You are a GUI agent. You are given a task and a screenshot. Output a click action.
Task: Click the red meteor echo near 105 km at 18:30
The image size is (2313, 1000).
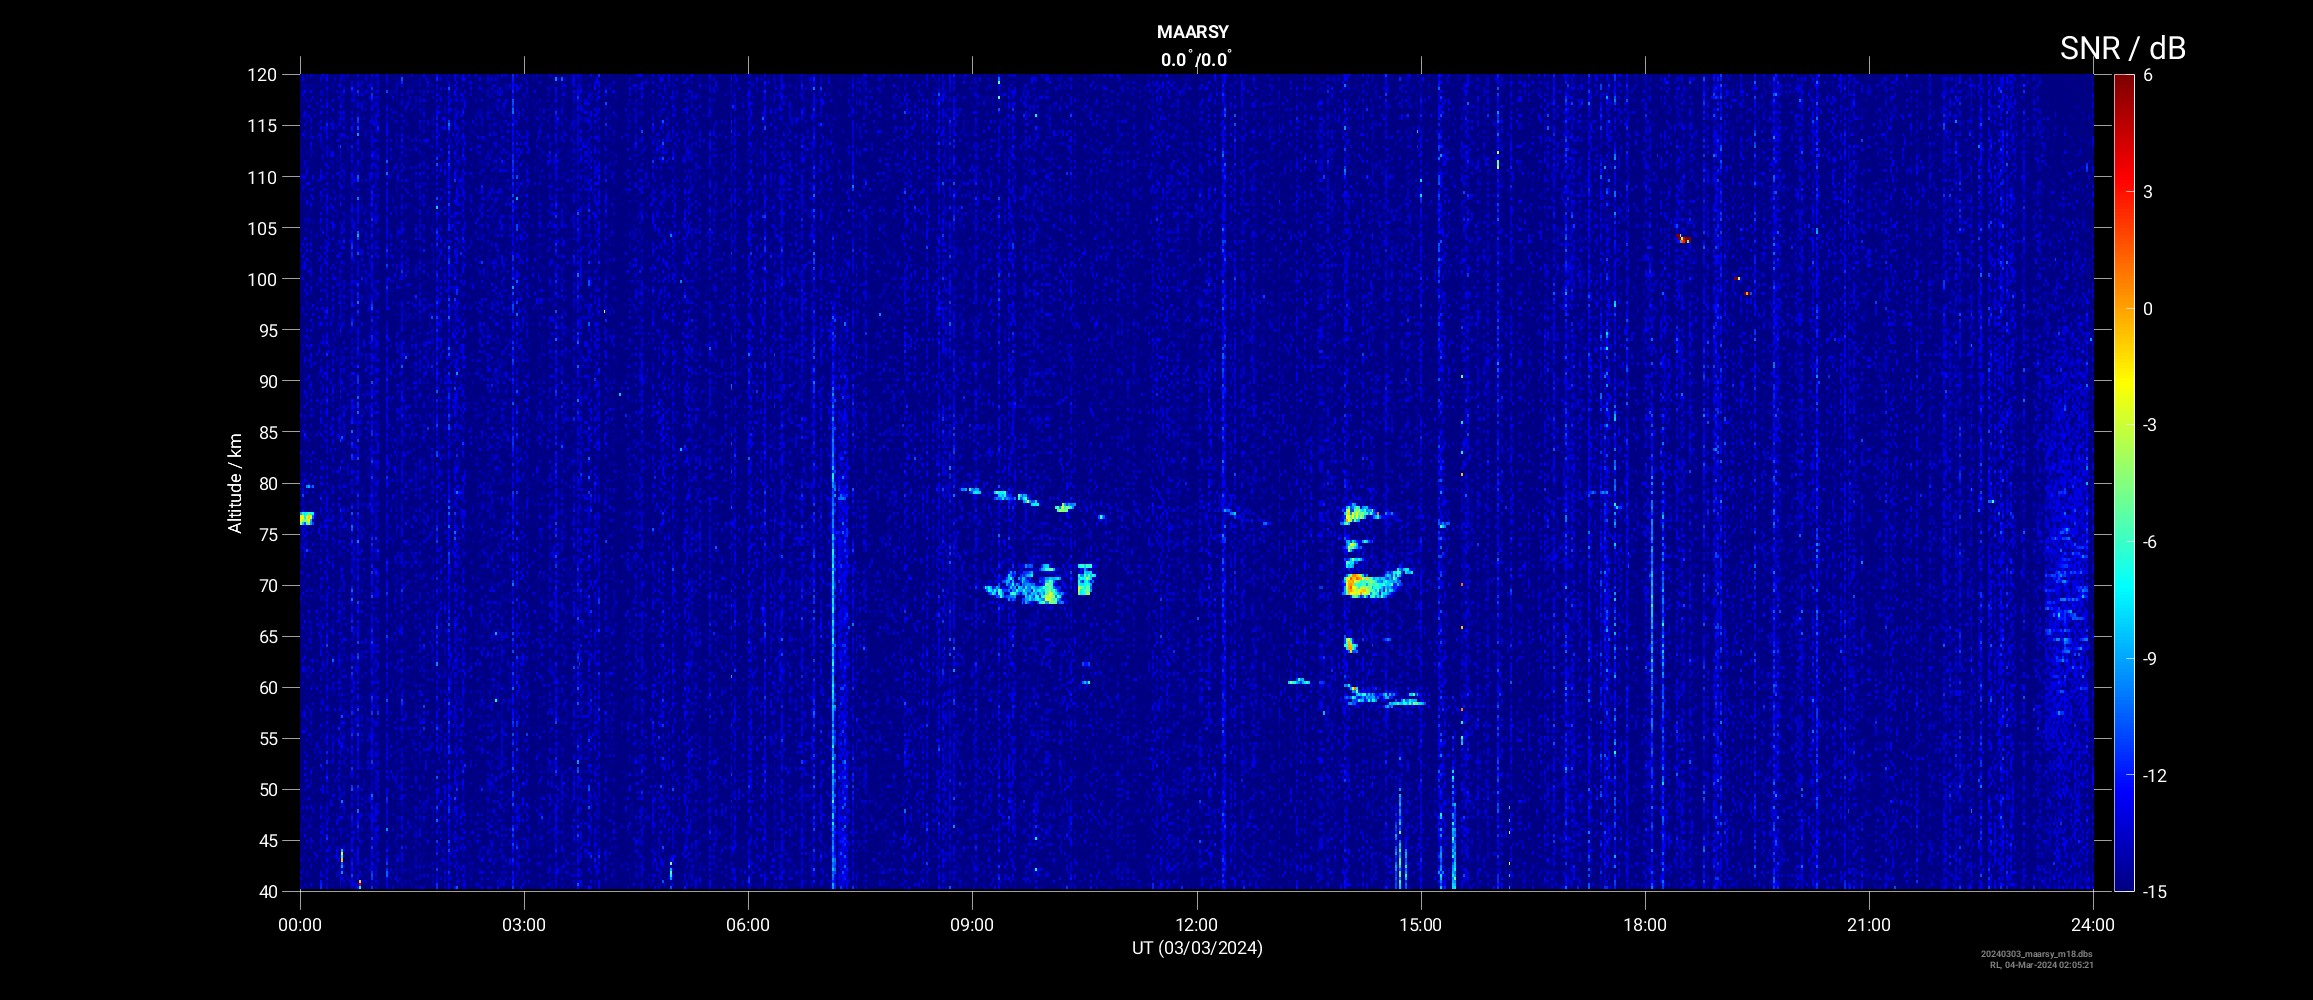tap(1683, 238)
